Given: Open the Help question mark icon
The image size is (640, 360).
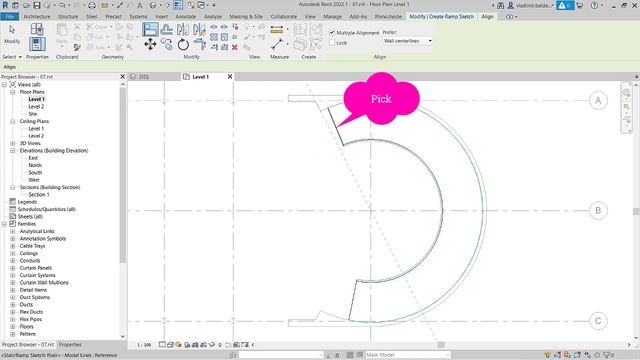Looking at the screenshot, I should click(594, 5).
